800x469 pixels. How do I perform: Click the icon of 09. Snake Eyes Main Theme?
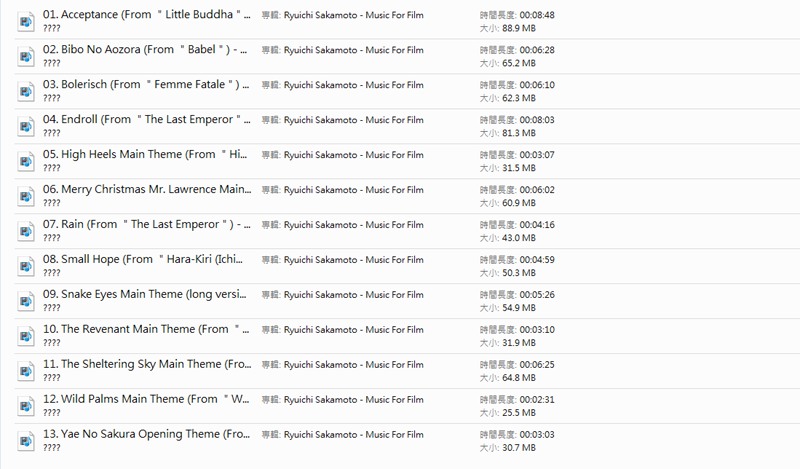[26, 302]
